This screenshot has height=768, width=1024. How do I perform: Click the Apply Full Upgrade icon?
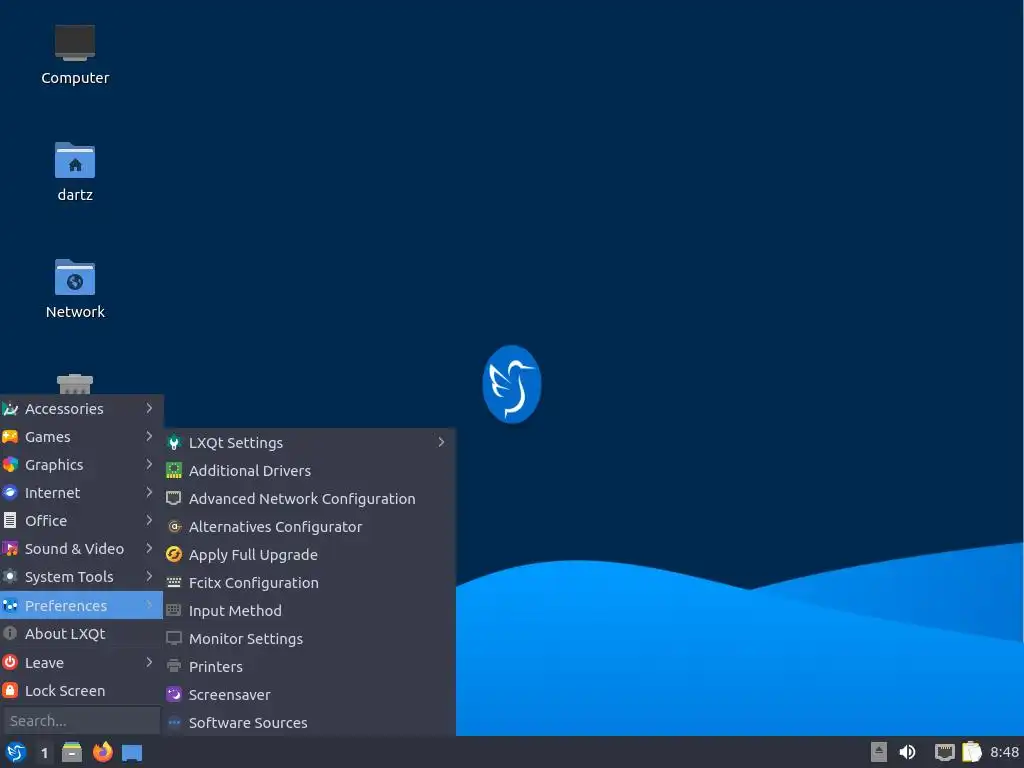(174, 554)
